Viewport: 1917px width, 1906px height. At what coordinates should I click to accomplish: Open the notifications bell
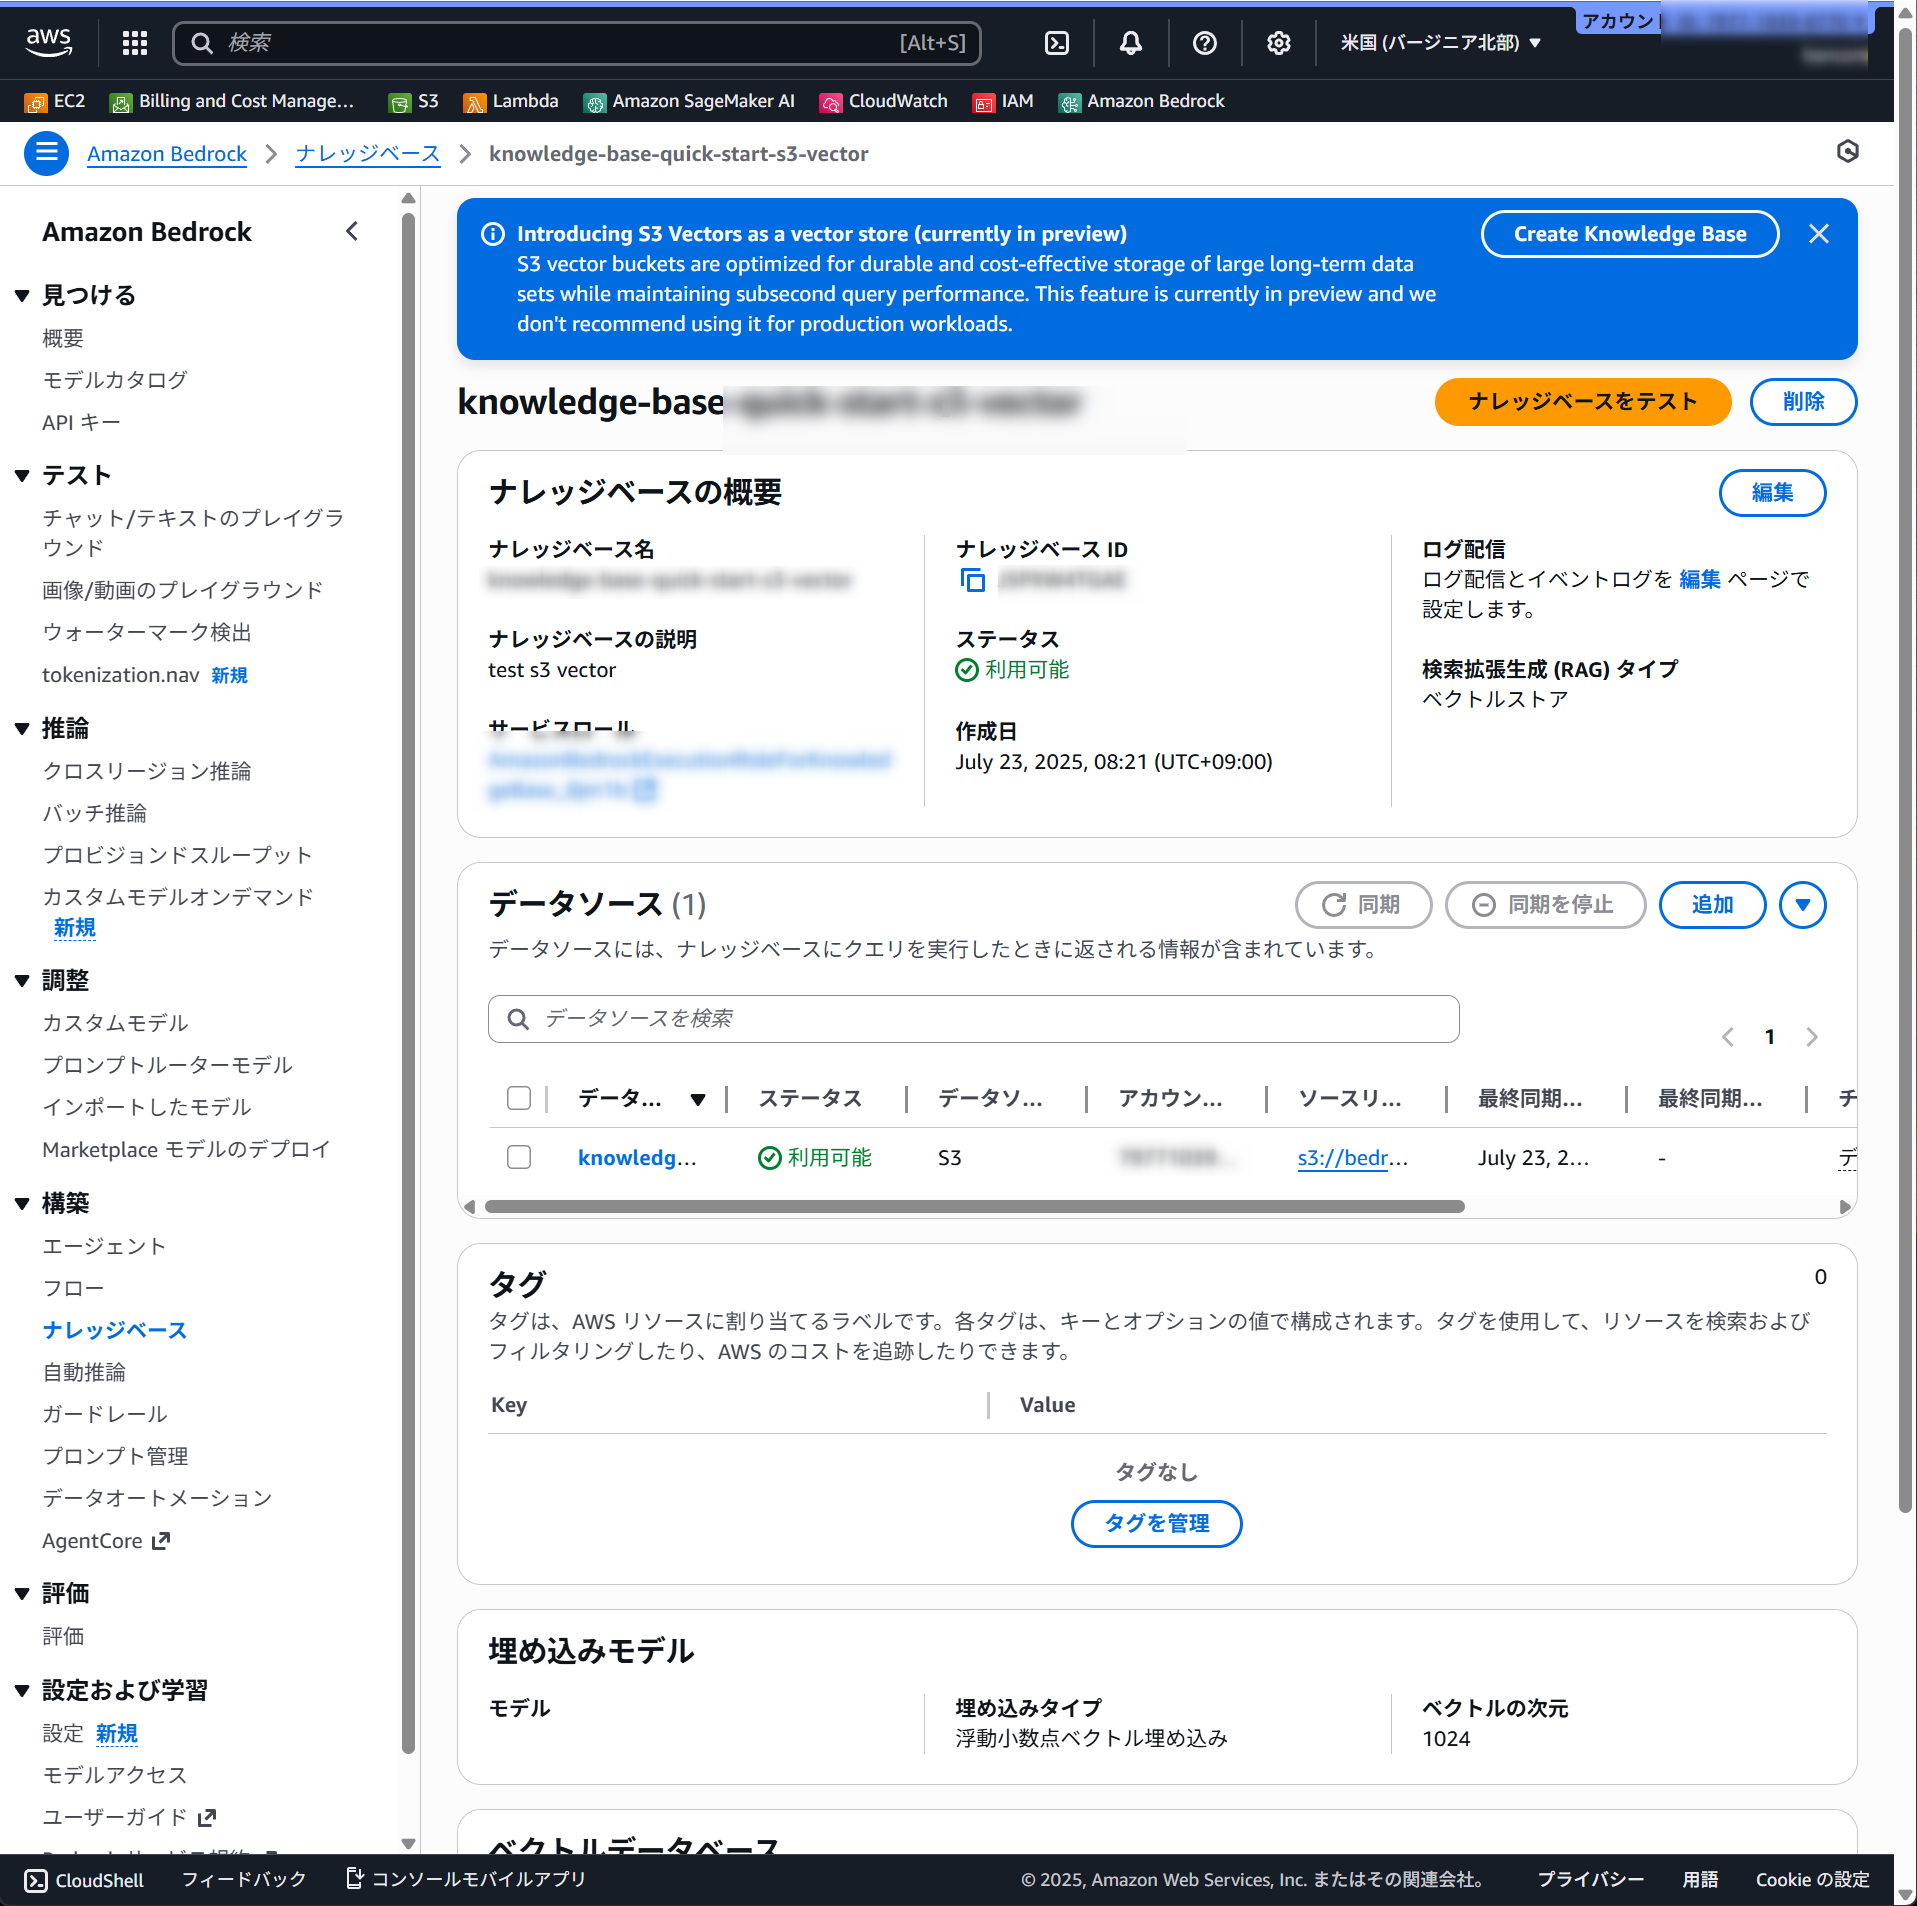pyautogui.click(x=1130, y=42)
